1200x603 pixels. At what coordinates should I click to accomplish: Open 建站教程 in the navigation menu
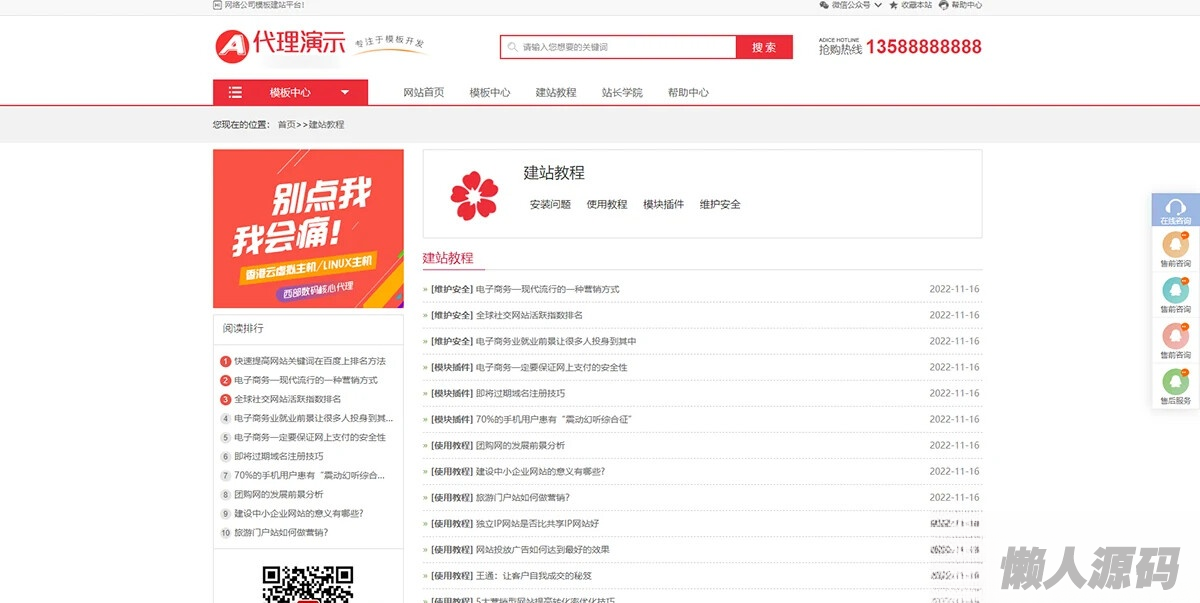pos(556,92)
